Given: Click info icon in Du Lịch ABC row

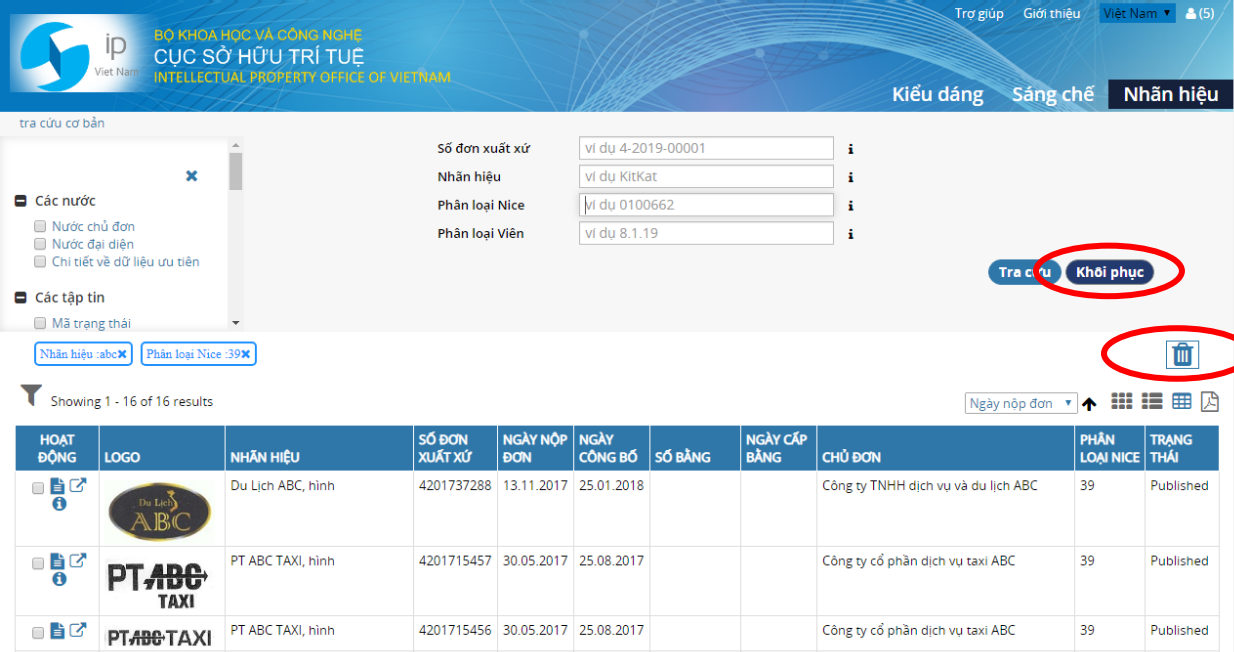Looking at the screenshot, I should 59,504.
